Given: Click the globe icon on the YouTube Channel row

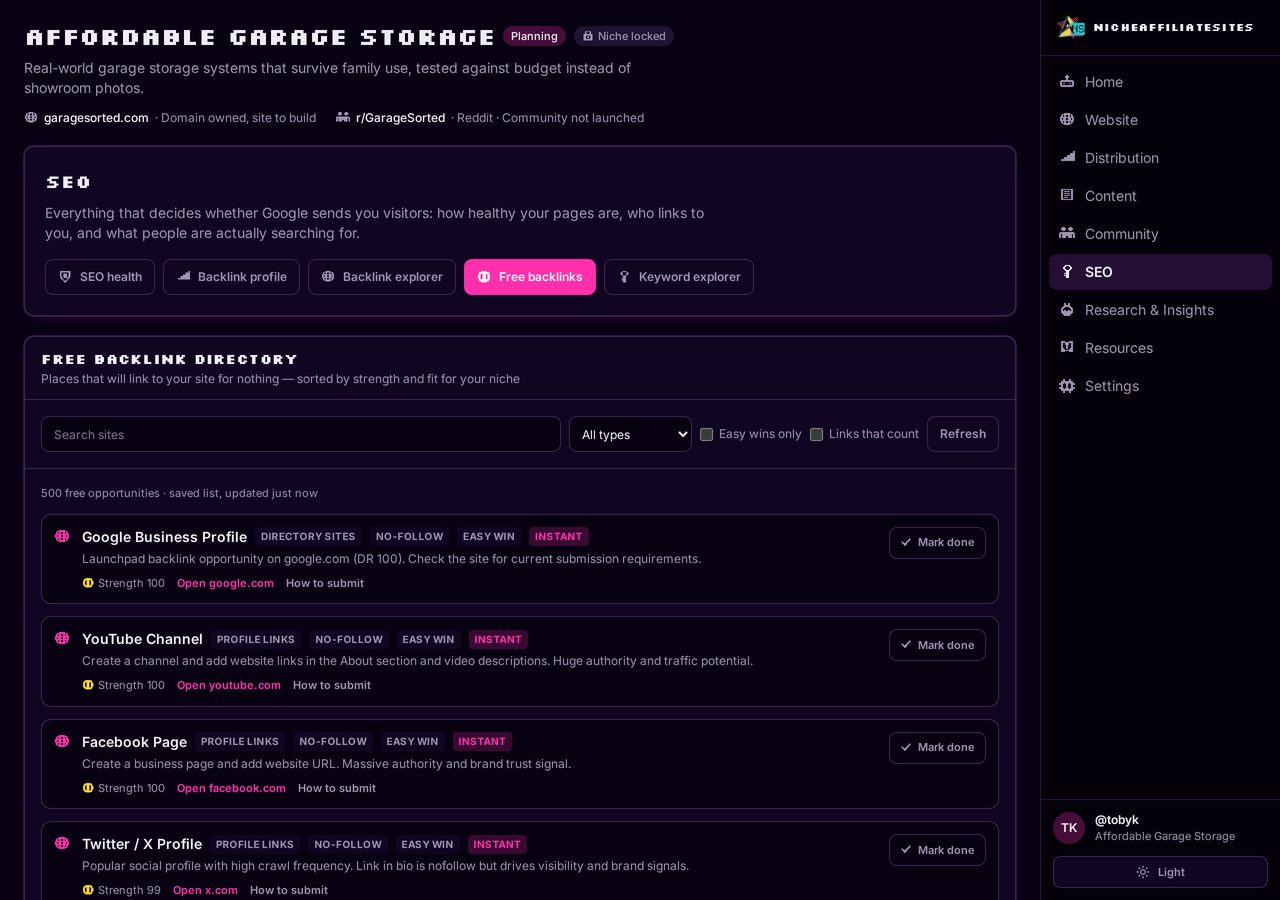Looking at the screenshot, I should coord(62,639).
